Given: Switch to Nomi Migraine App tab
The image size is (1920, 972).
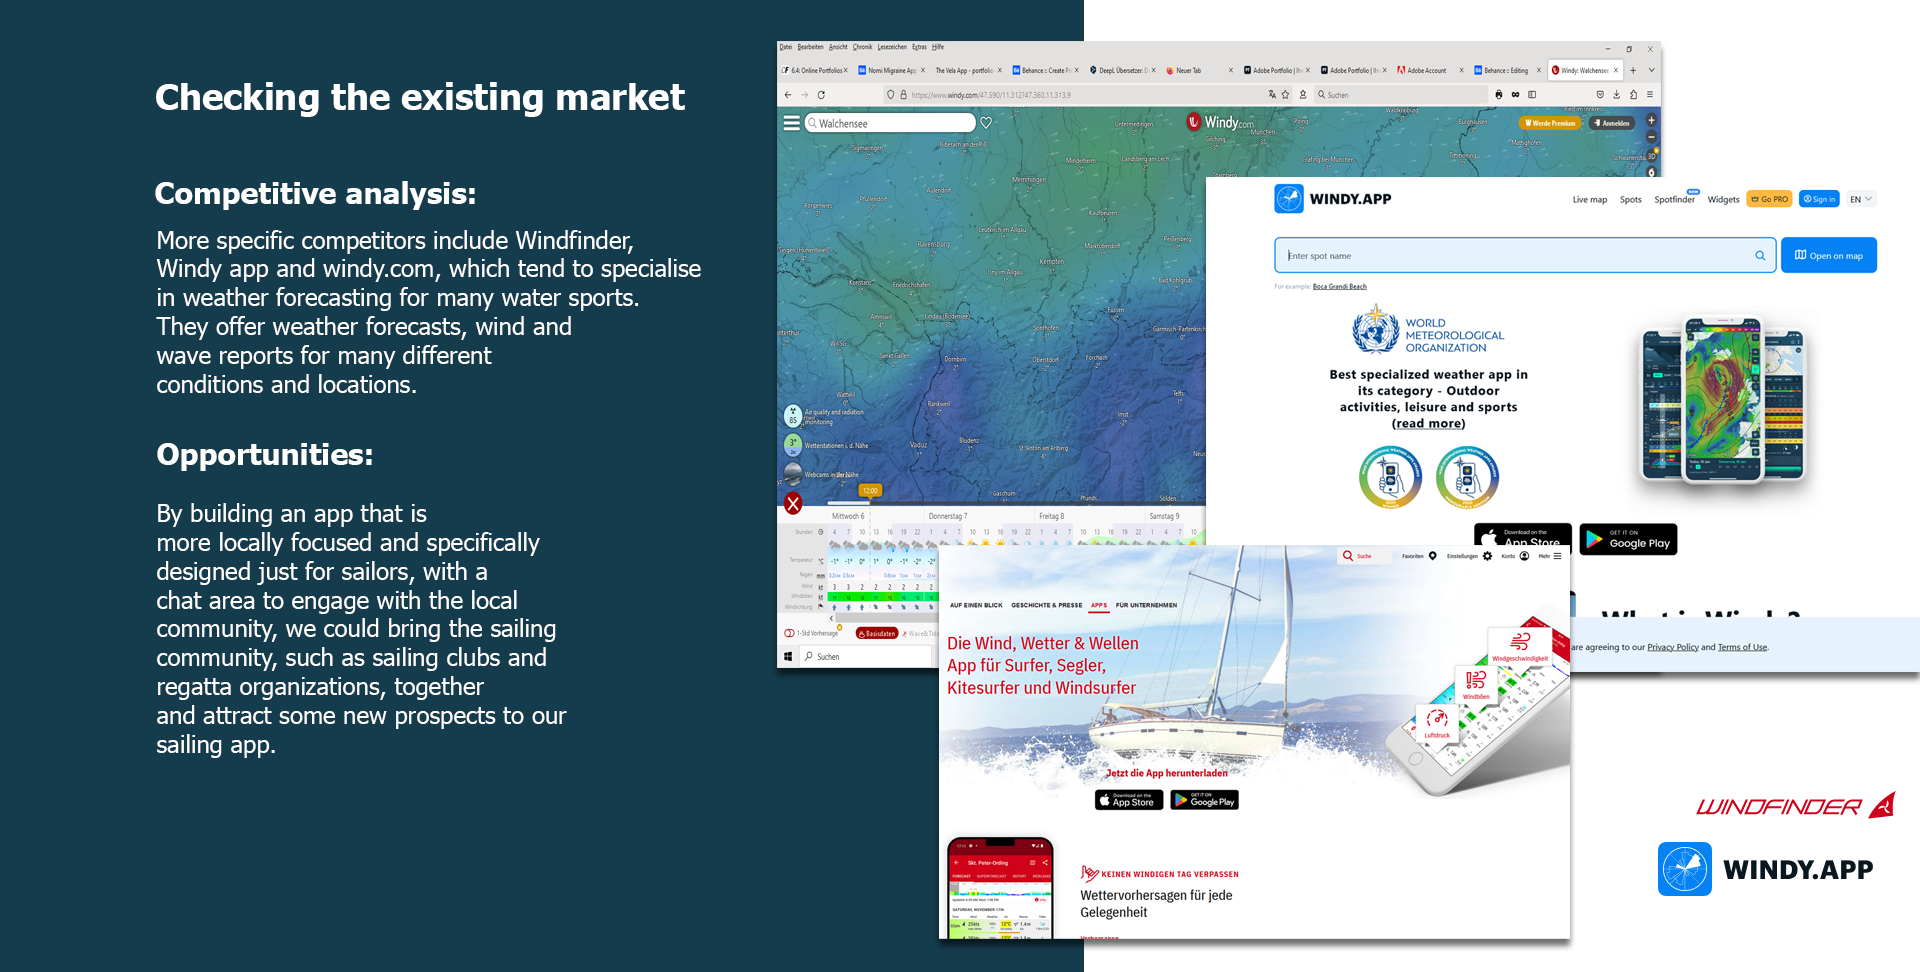Looking at the screenshot, I should [892, 70].
